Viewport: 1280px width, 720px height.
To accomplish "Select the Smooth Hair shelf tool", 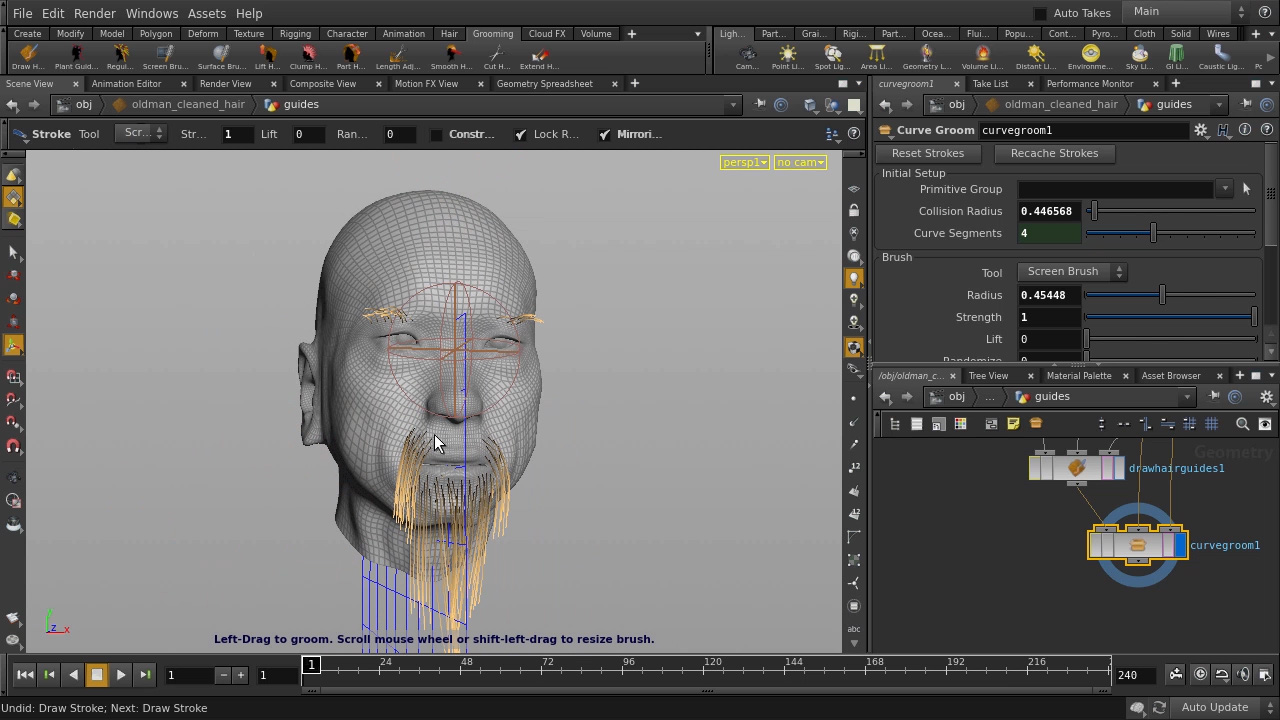I will [x=451, y=57].
